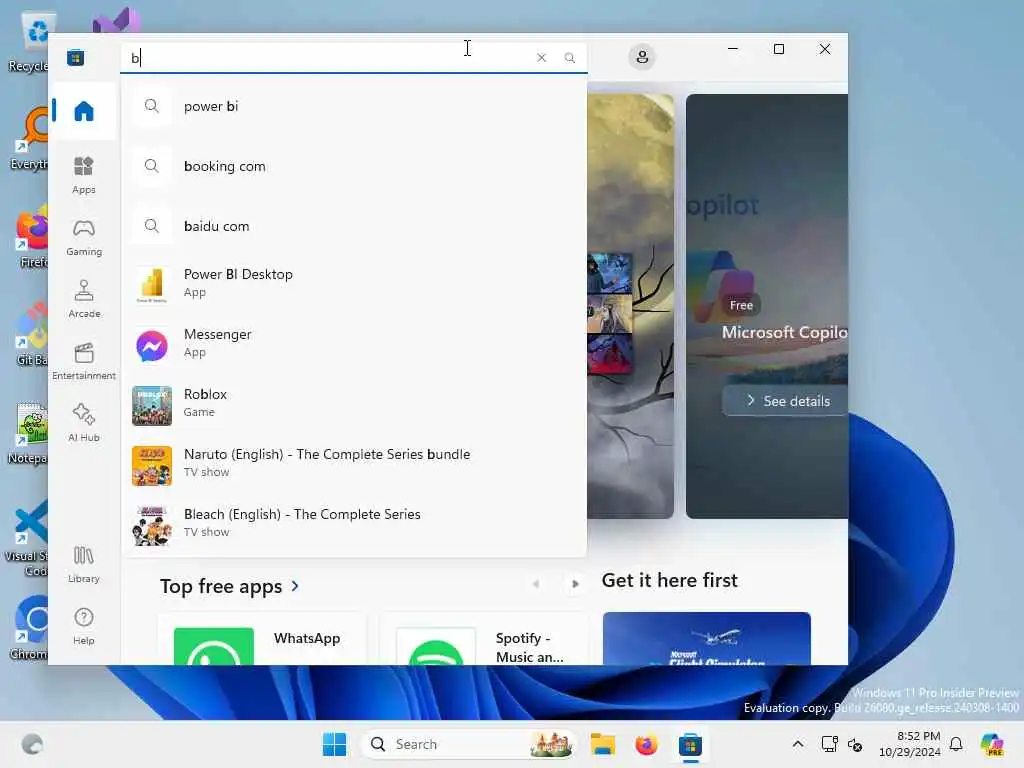Image resolution: width=1024 pixels, height=768 pixels.
Task: Open the Messenger app result
Action: [x=354, y=344]
